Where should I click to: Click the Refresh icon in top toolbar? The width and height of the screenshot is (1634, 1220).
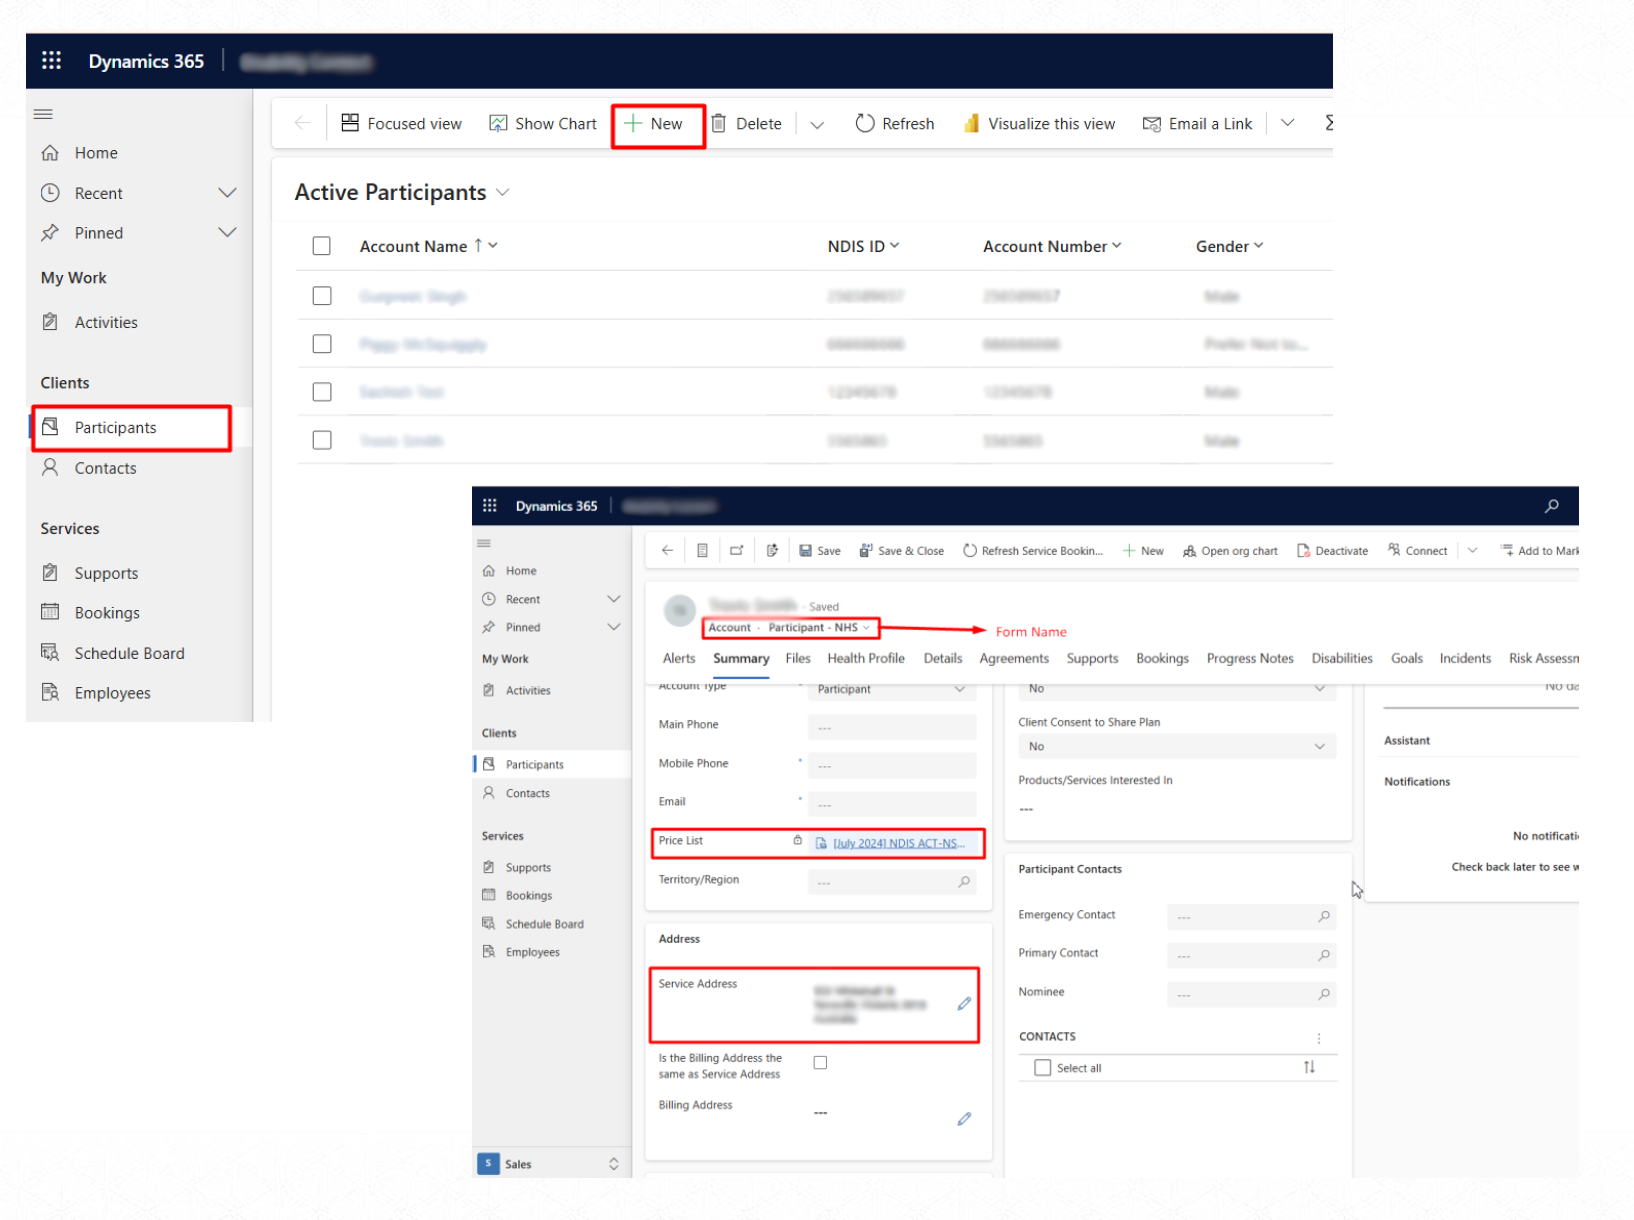(x=865, y=123)
